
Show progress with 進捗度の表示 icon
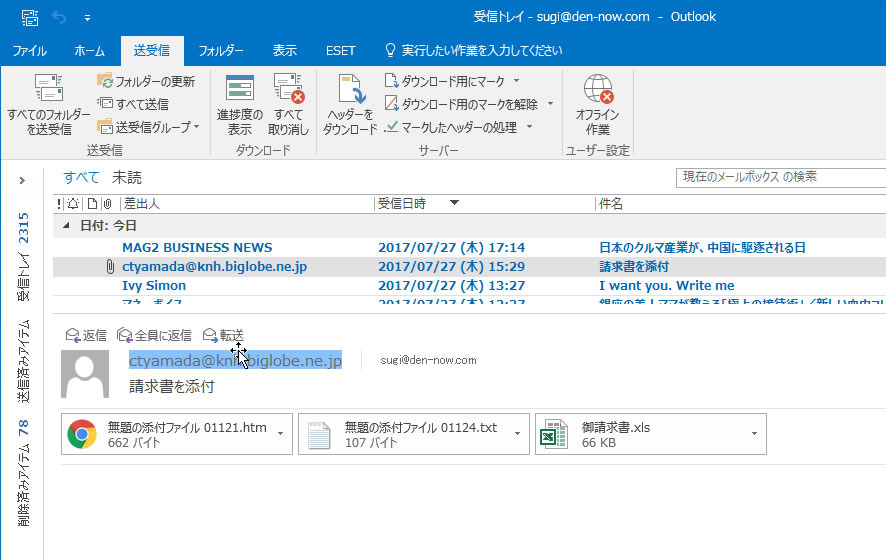click(240, 89)
